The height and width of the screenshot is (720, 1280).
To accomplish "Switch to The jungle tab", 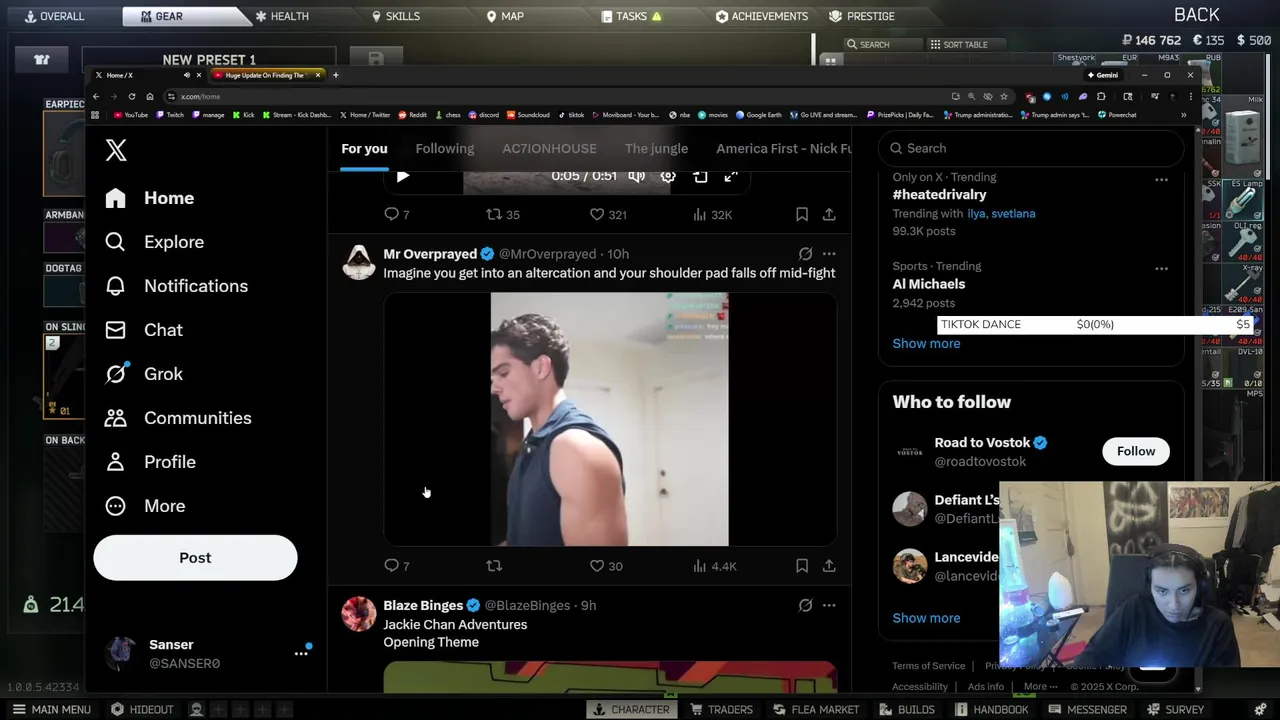I will (656, 148).
